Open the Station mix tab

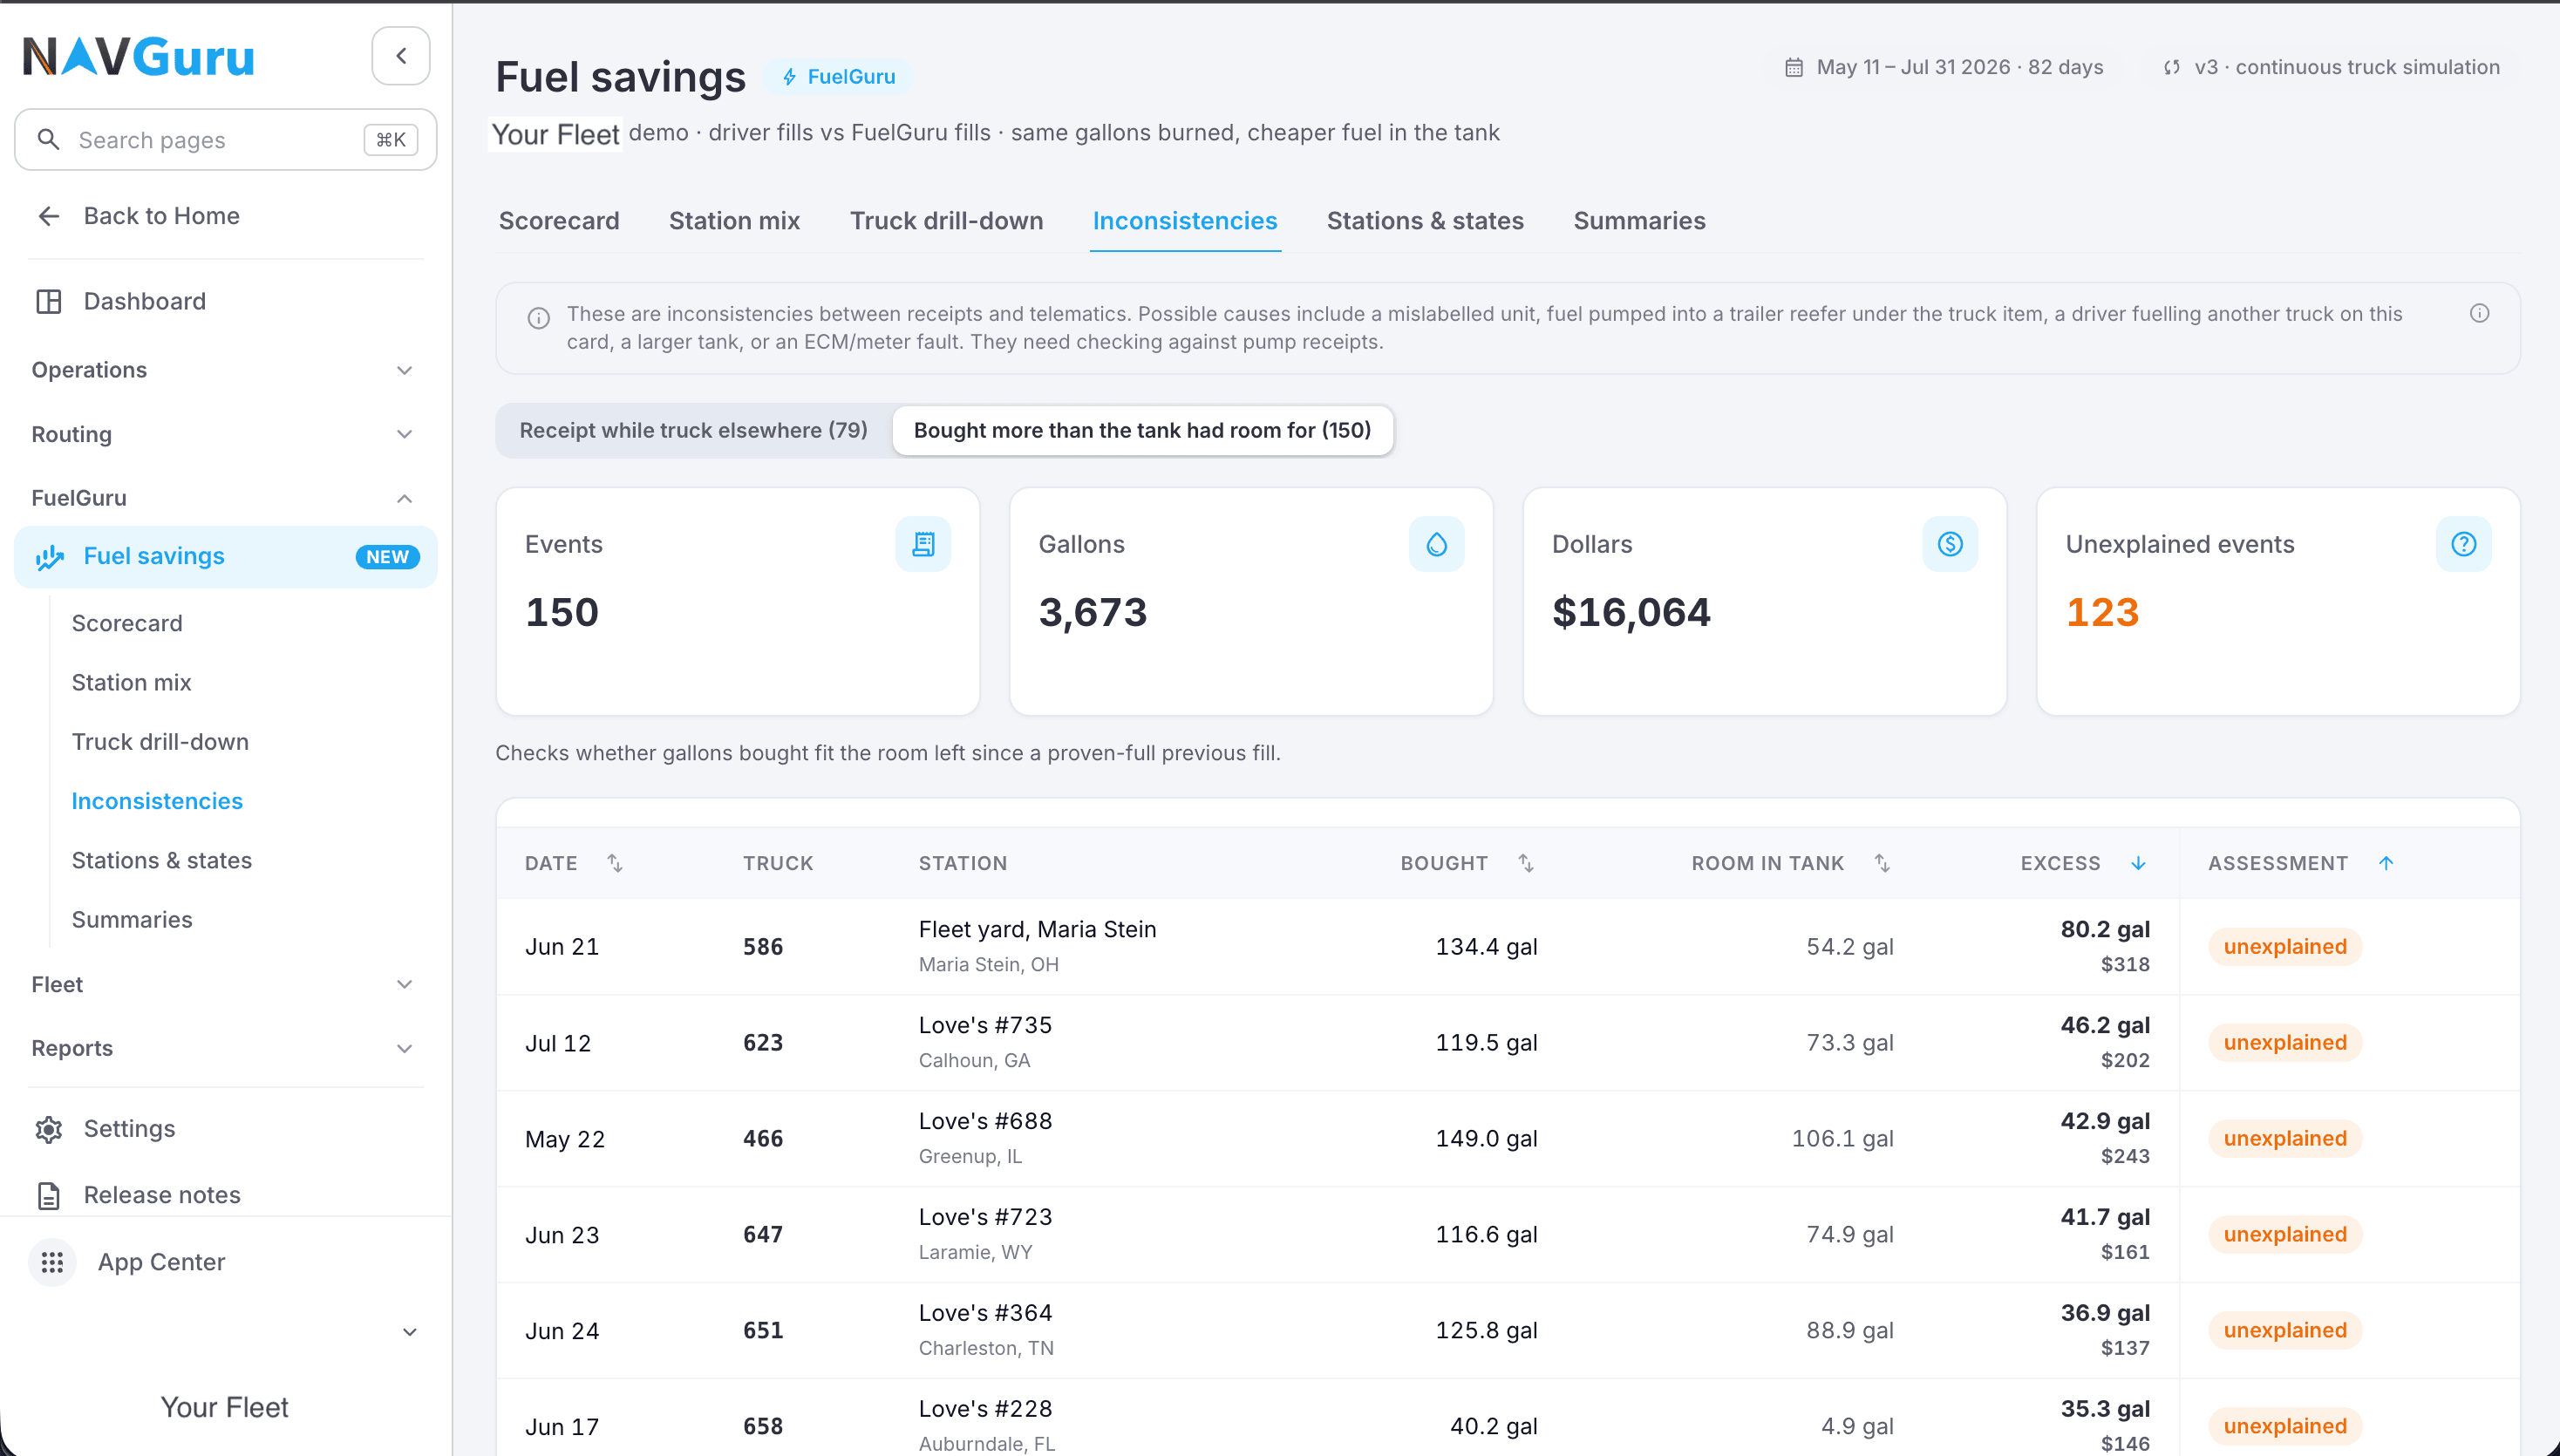735,221
